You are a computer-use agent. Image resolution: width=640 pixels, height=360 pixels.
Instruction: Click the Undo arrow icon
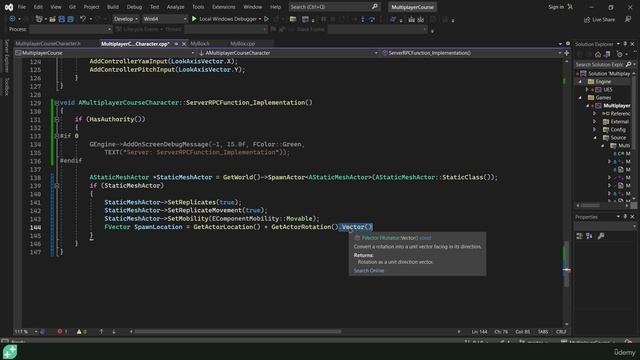(83, 19)
